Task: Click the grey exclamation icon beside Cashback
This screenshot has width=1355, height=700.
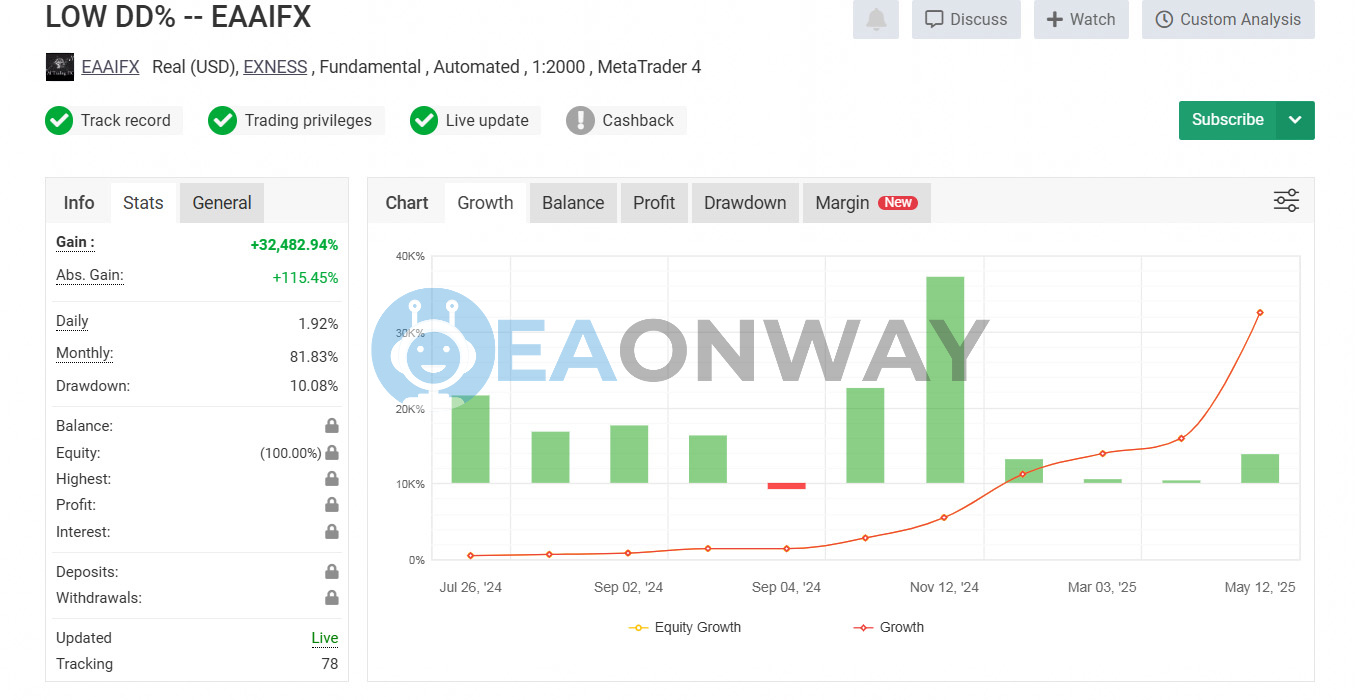Action: (580, 120)
